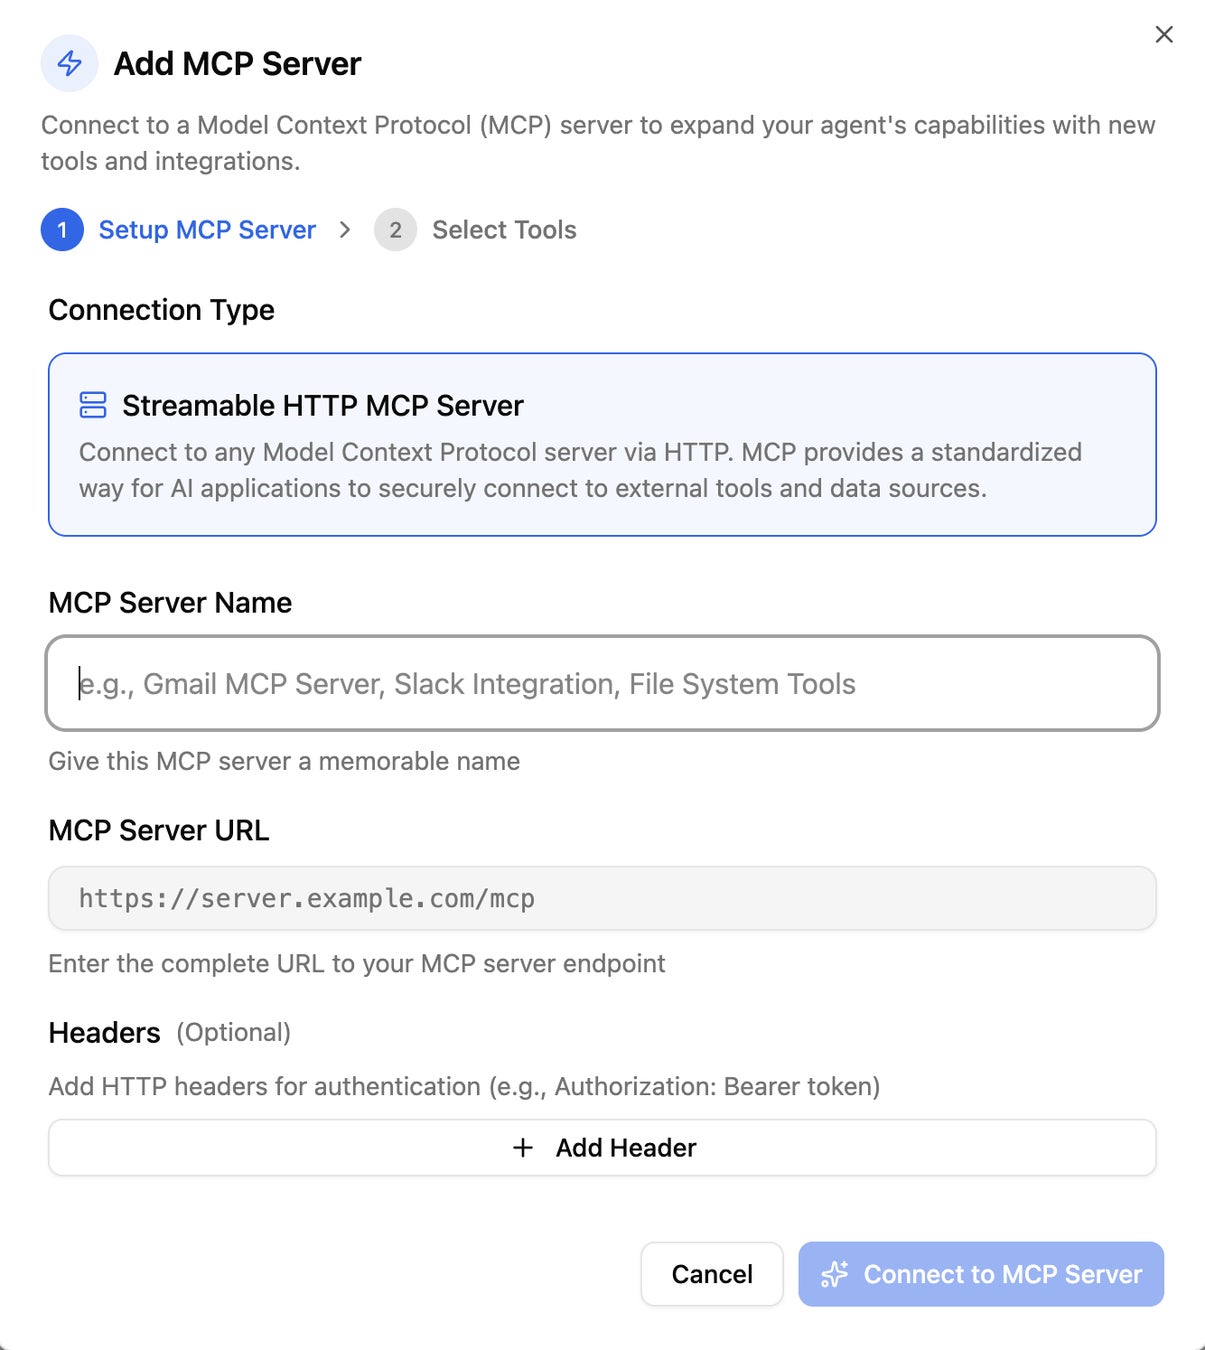This screenshot has height=1350, width=1205.
Task: Close the Add MCP Server dialog
Action: click(x=1164, y=35)
